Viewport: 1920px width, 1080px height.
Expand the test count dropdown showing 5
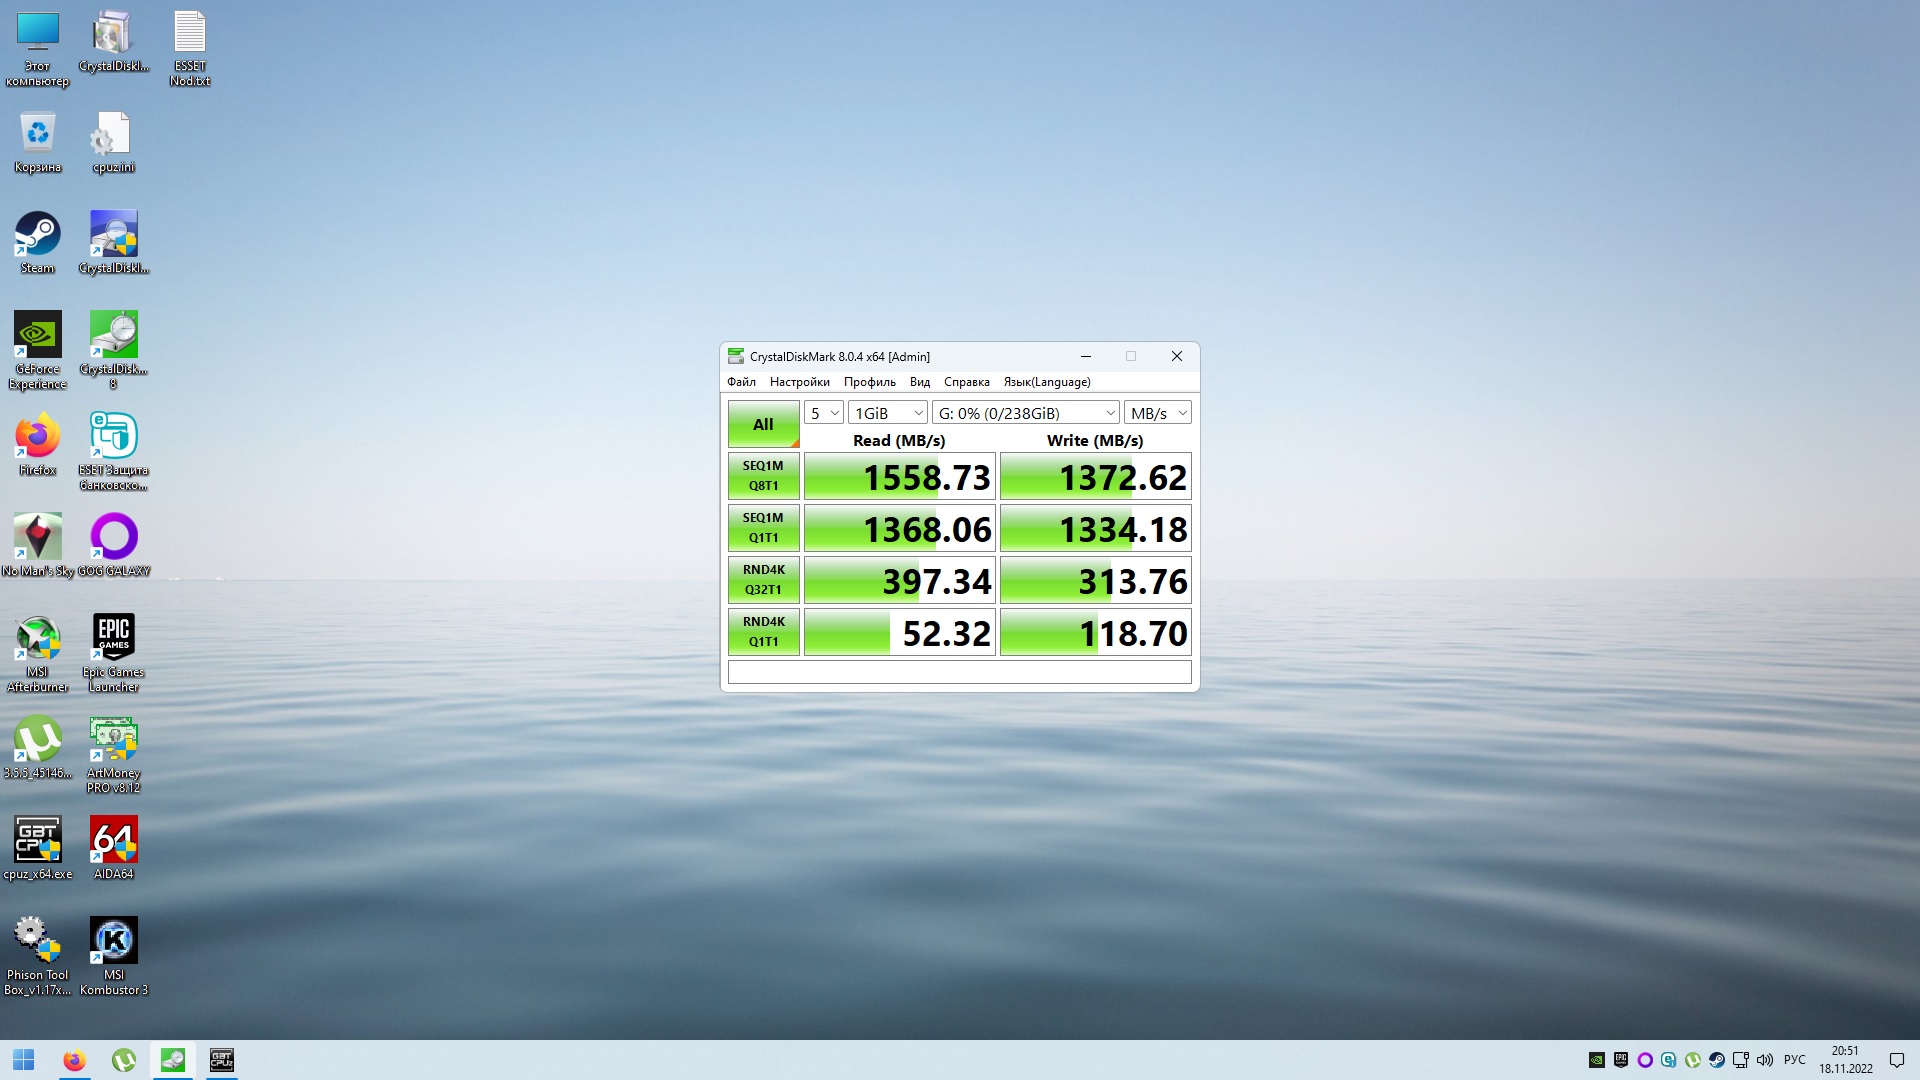(823, 413)
